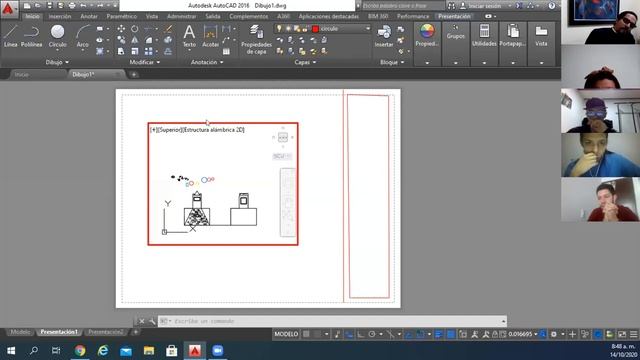Click the Insertar block icon

pos(384,36)
